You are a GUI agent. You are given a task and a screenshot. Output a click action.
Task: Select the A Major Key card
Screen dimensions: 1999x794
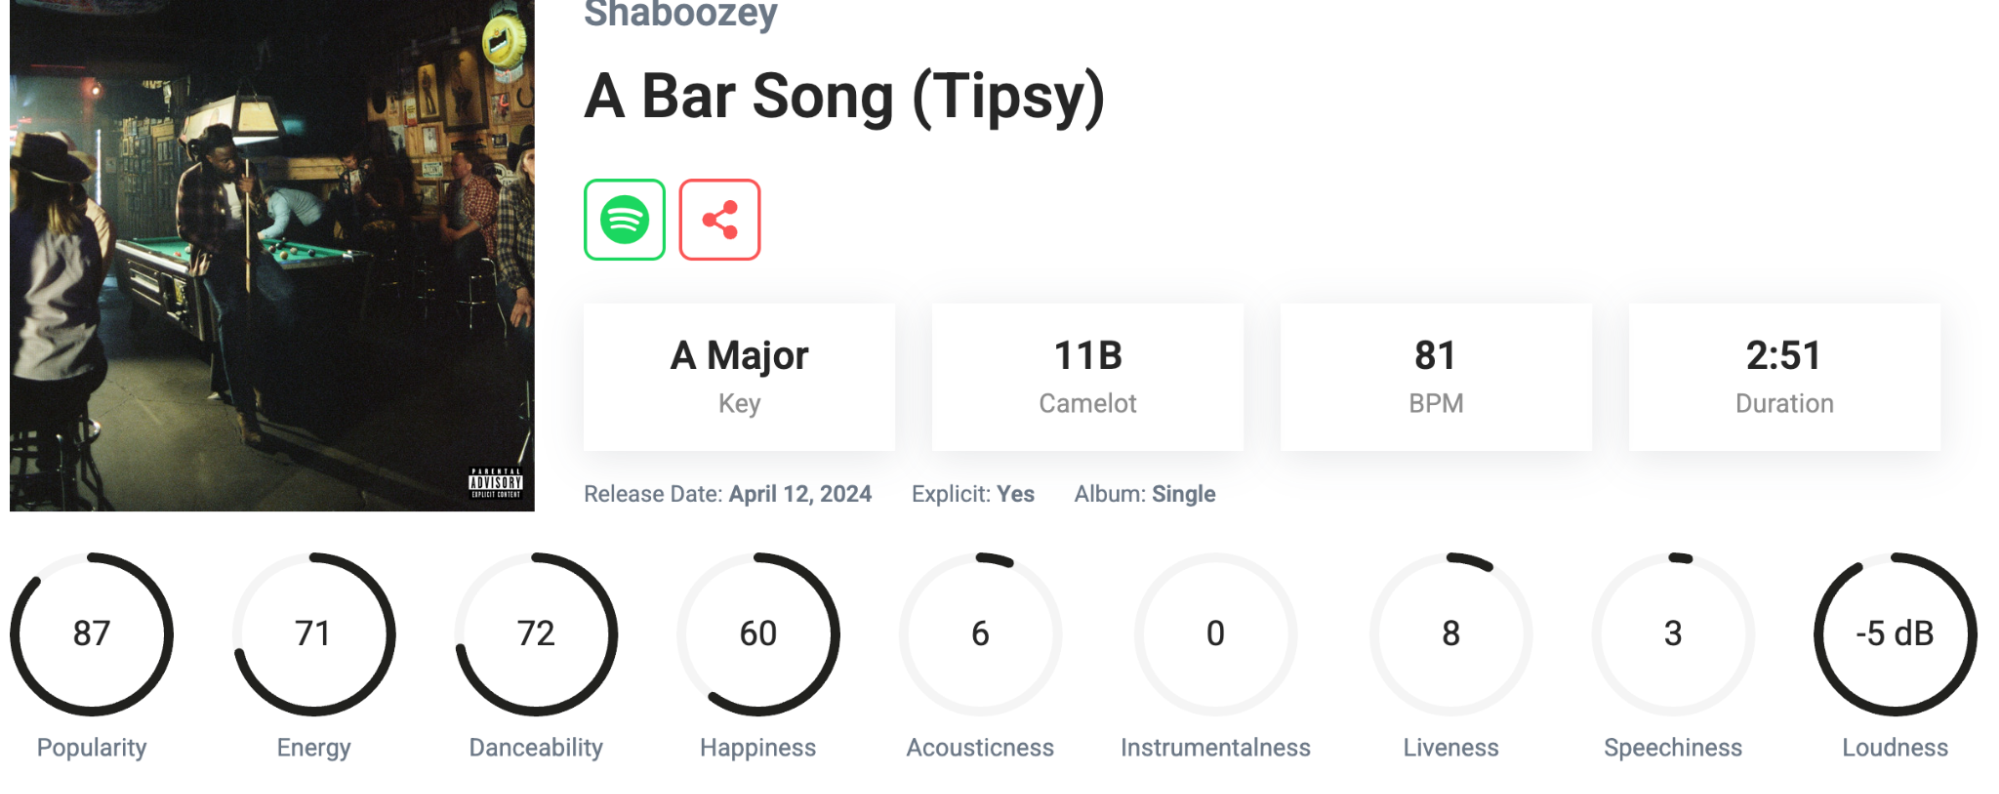point(739,376)
